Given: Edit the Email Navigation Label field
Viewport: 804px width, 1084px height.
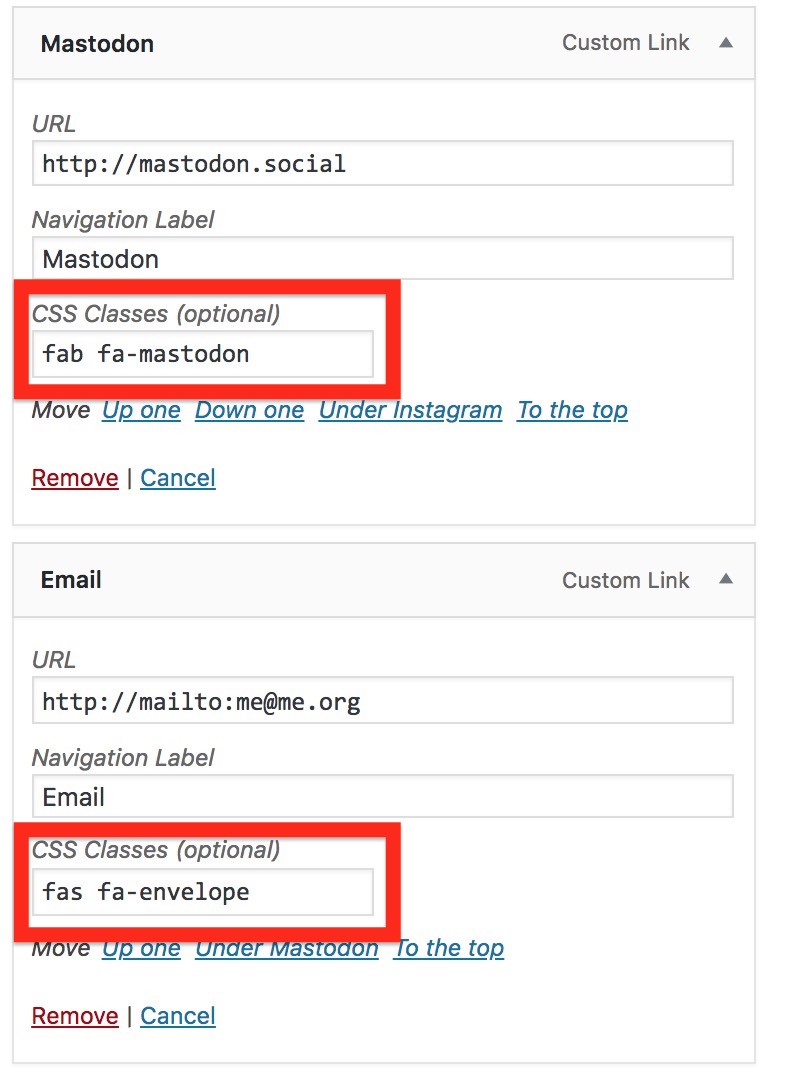Looking at the screenshot, I should coord(382,797).
